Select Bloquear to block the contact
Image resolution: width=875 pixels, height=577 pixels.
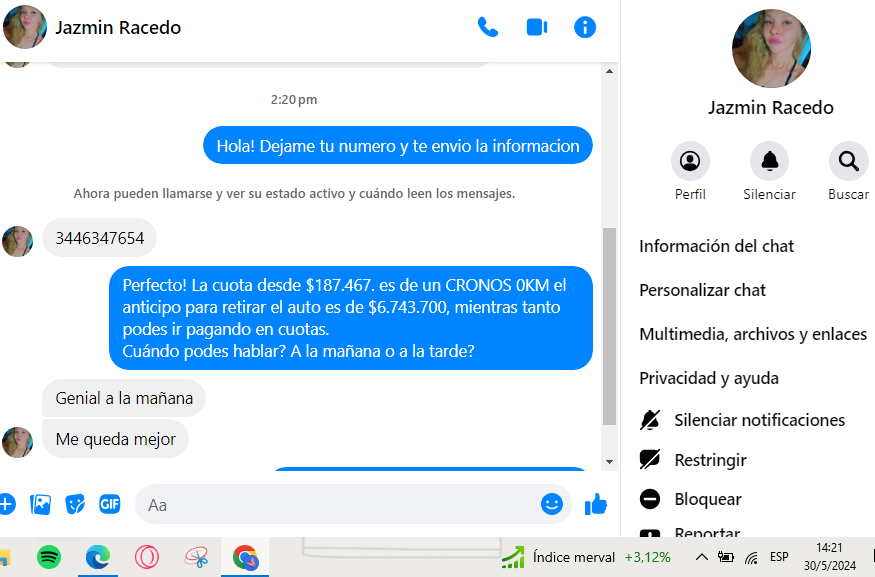coord(707,499)
